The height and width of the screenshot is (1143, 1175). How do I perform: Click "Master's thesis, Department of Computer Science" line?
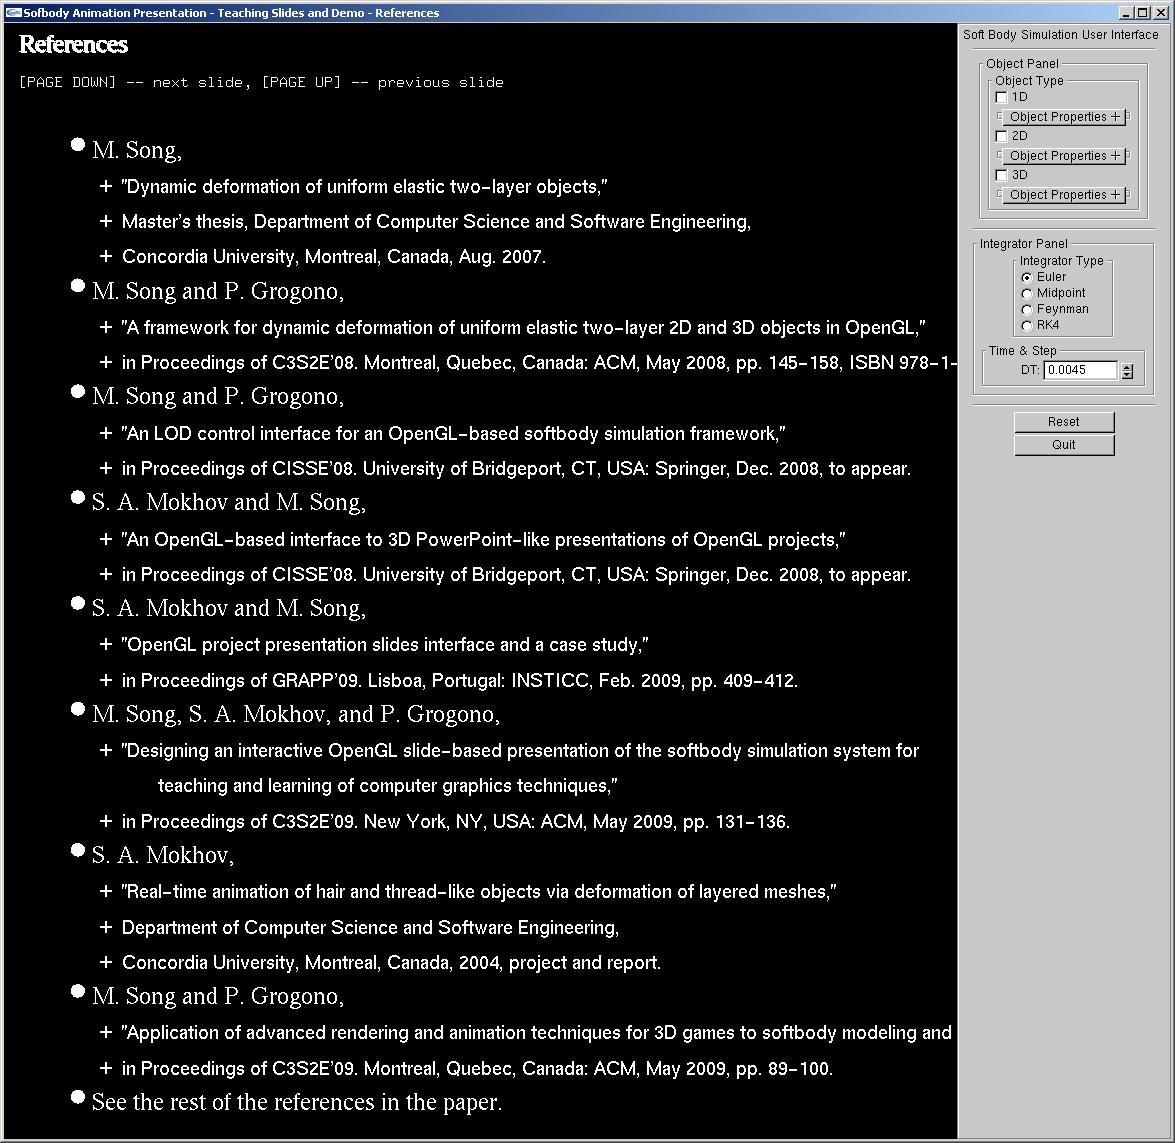point(436,222)
